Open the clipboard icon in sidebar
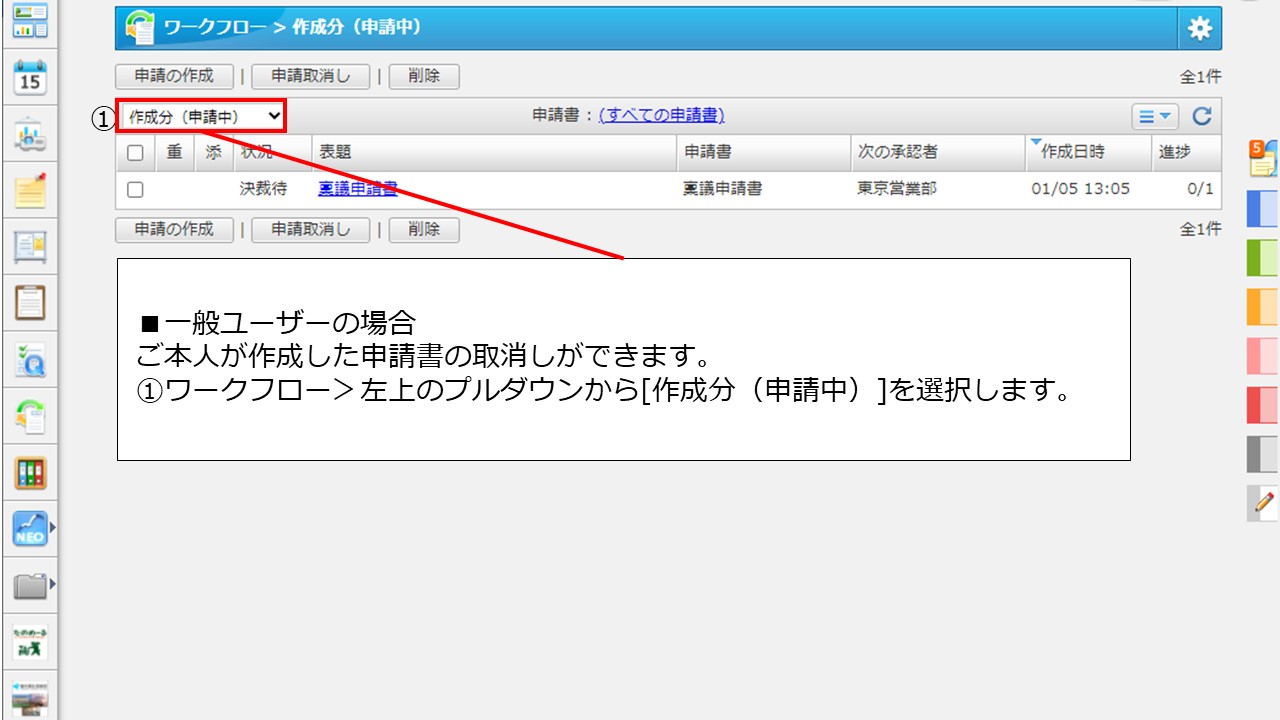The image size is (1280, 720). (x=30, y=302)
